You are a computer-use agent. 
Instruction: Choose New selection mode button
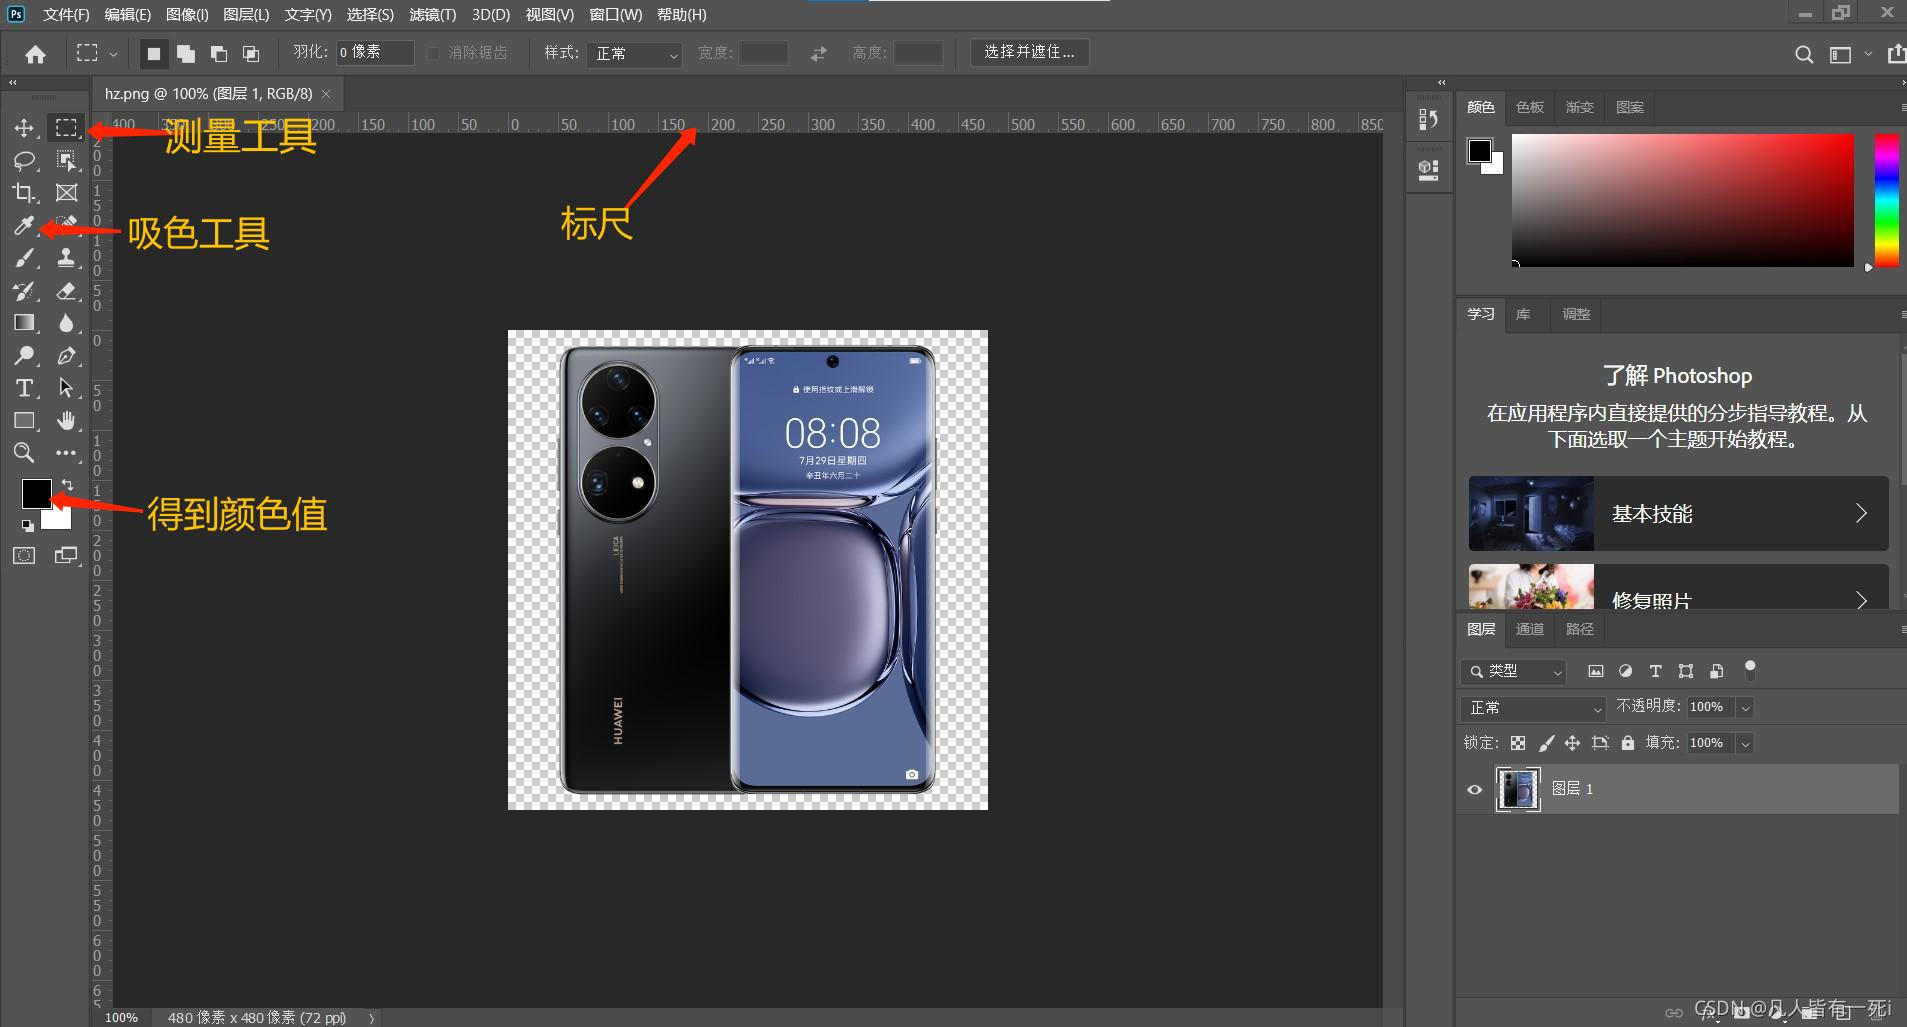(x=153, y=54)
